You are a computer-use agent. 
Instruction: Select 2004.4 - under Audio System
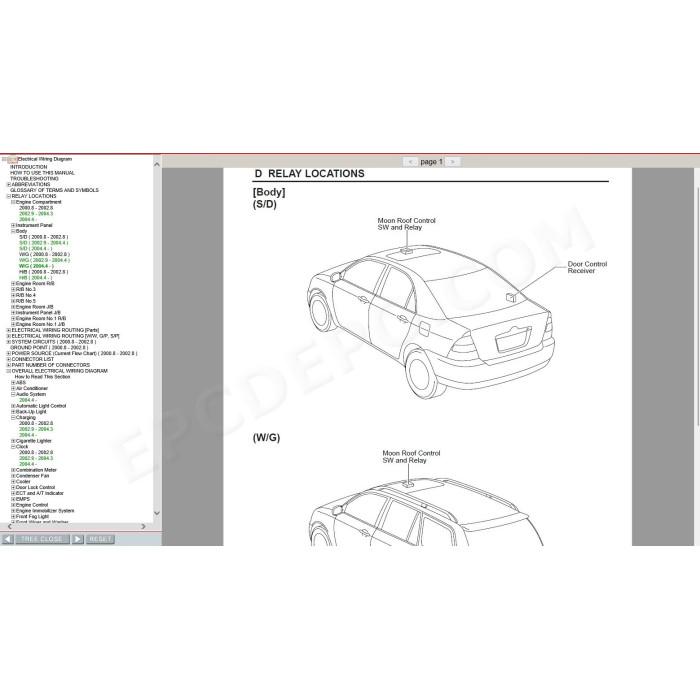tap(28, 400)
